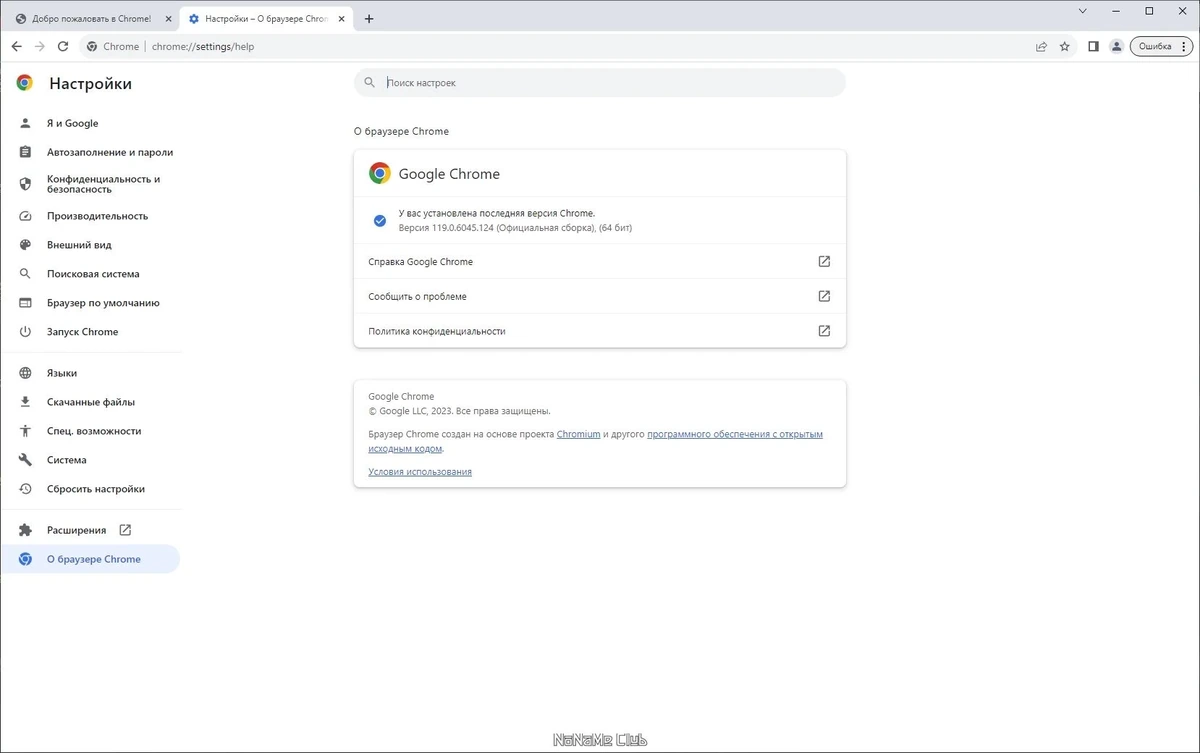Open Политика конфиденциальности row
This screenshot has height=753, width=1200.
pos(600,331)
